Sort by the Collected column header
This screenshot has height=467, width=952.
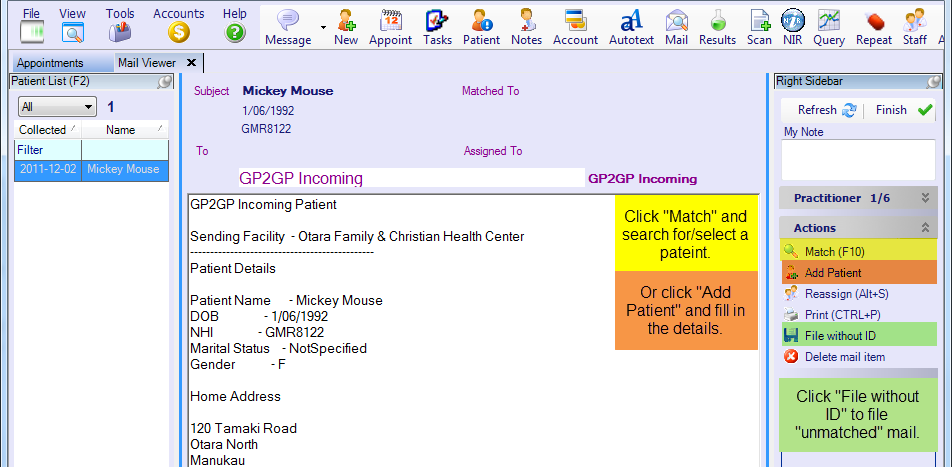coord(48,130)
